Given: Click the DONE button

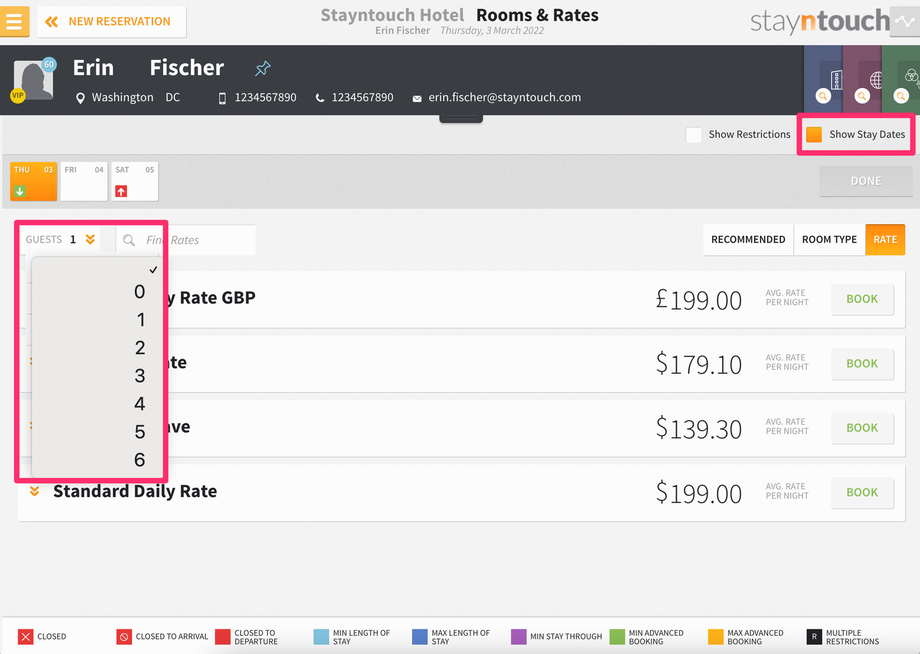Looking at the screenshot, I should pos(865,181).
